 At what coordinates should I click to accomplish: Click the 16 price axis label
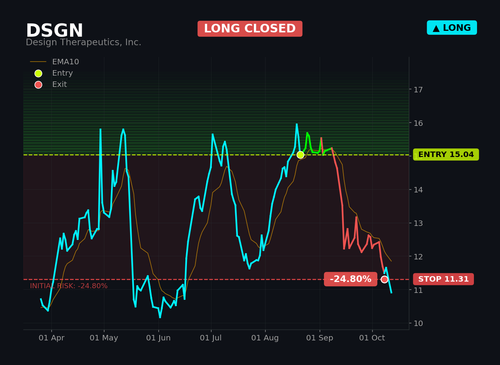[418, 123]
